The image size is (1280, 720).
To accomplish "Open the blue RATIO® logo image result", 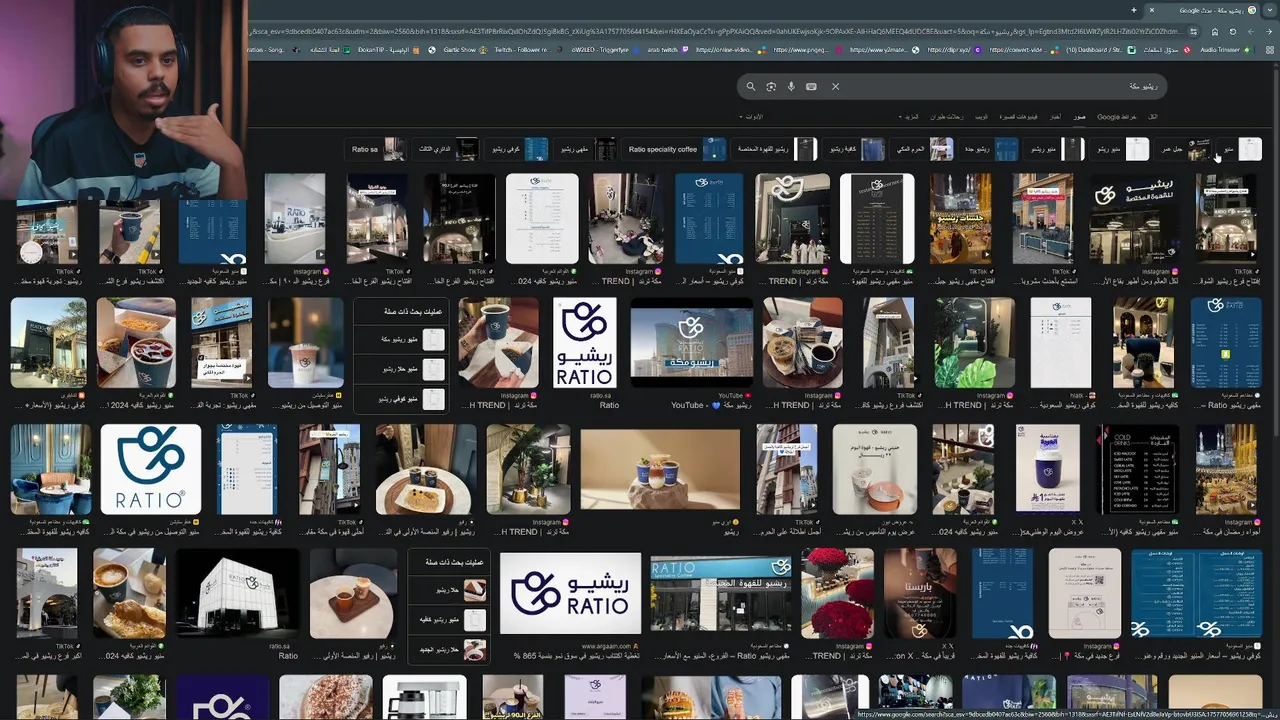I will (x=151, y=469).
